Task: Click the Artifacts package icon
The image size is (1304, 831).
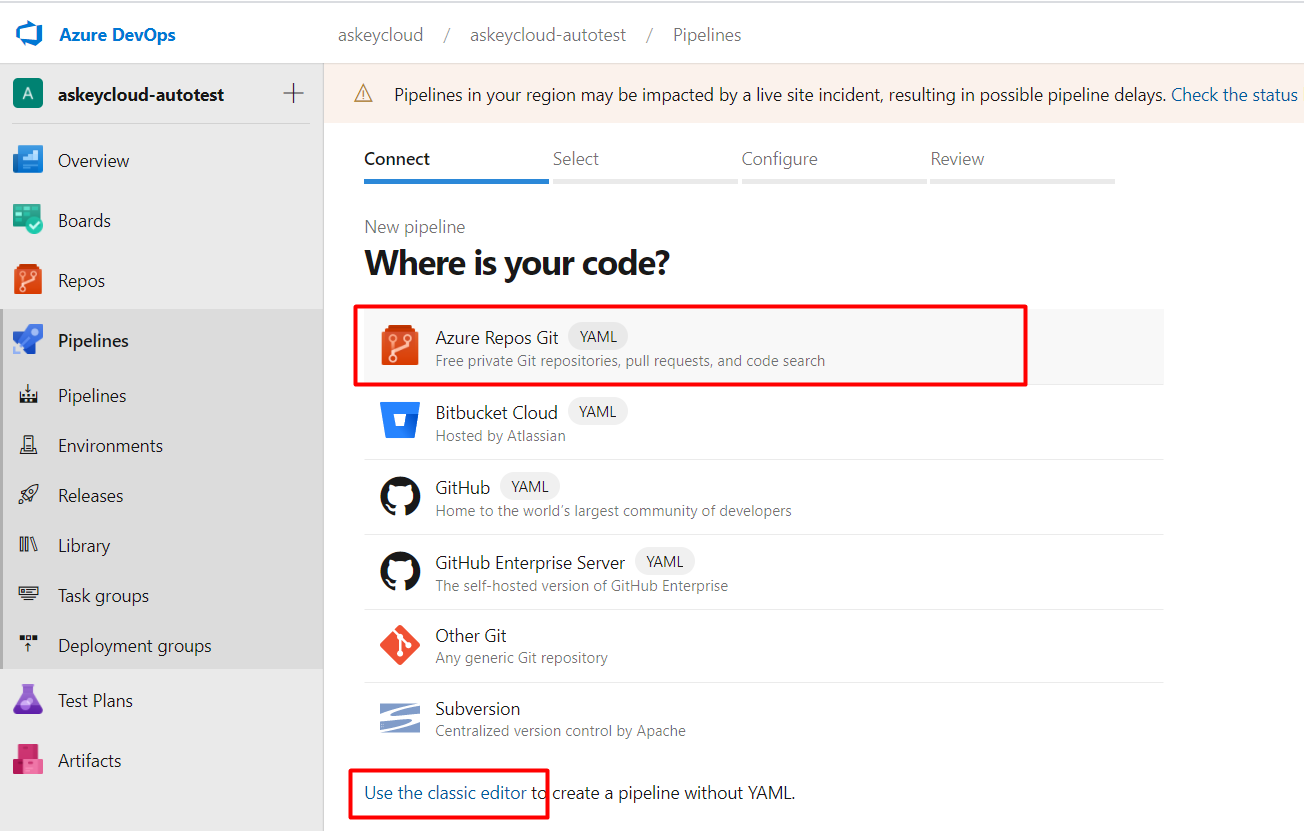Action: 28,760
